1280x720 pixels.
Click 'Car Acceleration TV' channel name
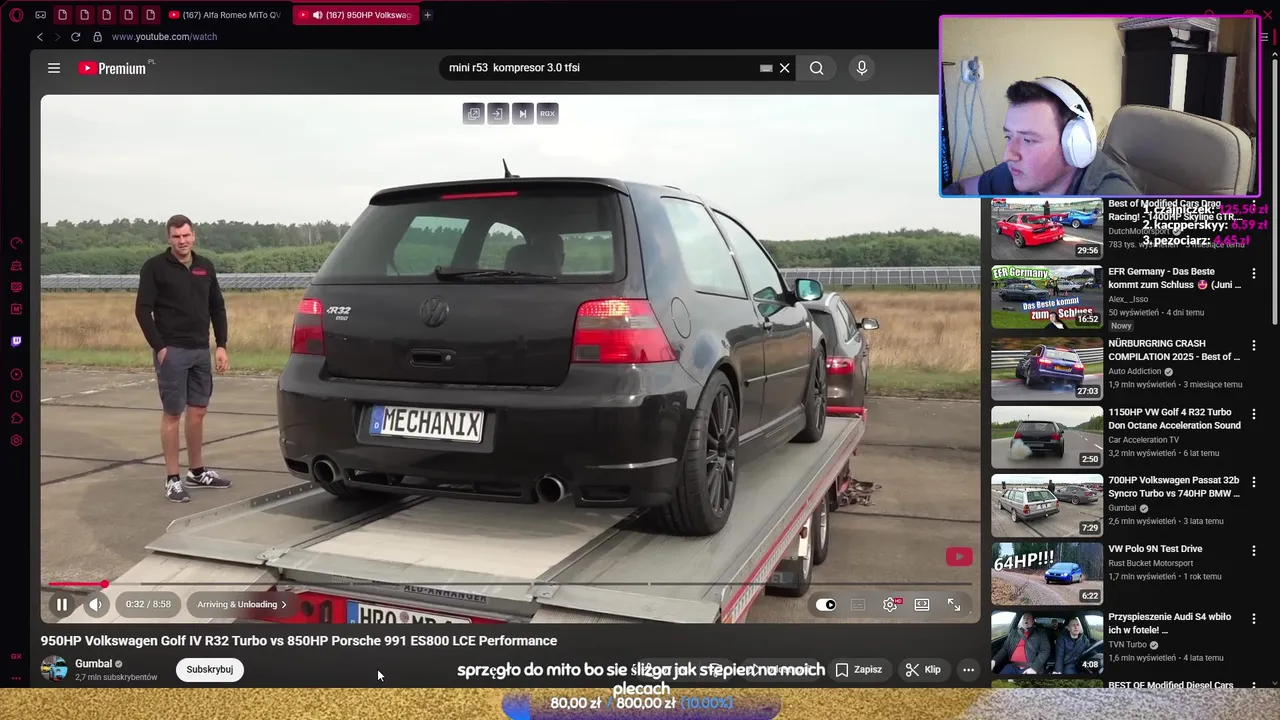pos(1144,440)
